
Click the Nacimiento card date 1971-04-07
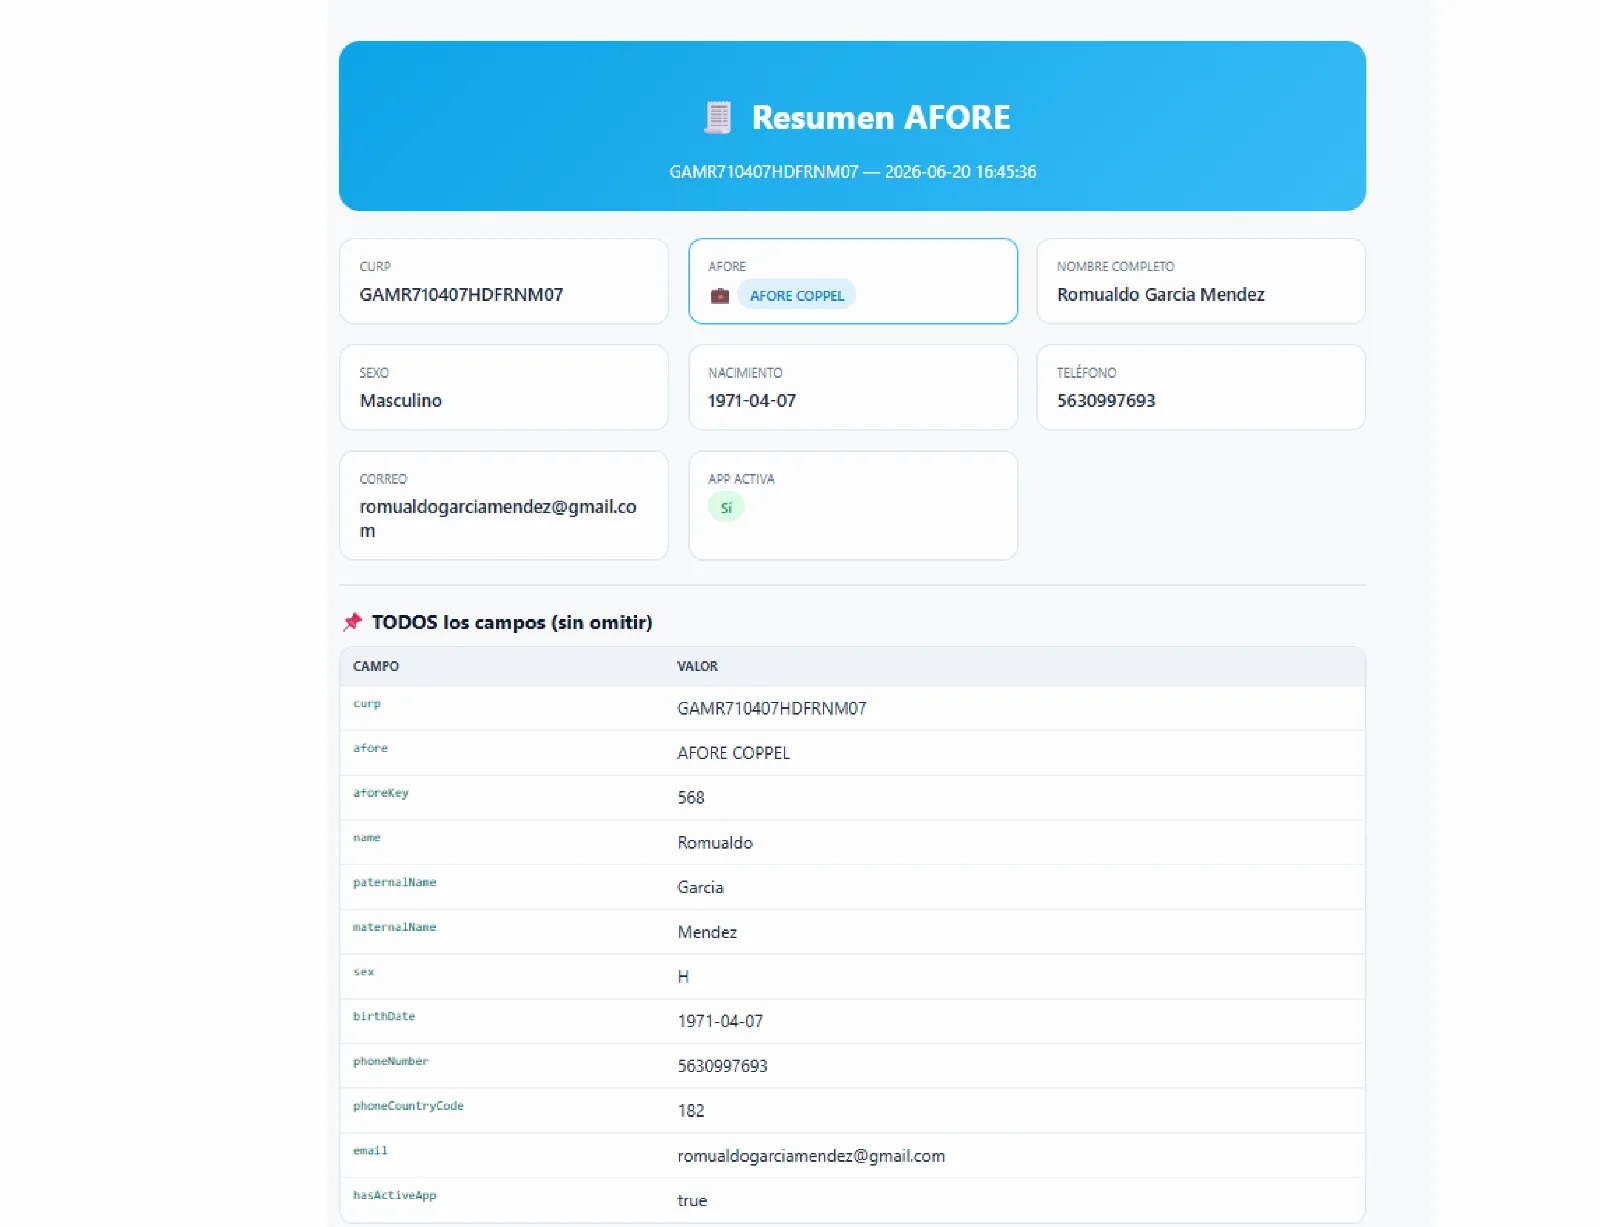point(752,401)
